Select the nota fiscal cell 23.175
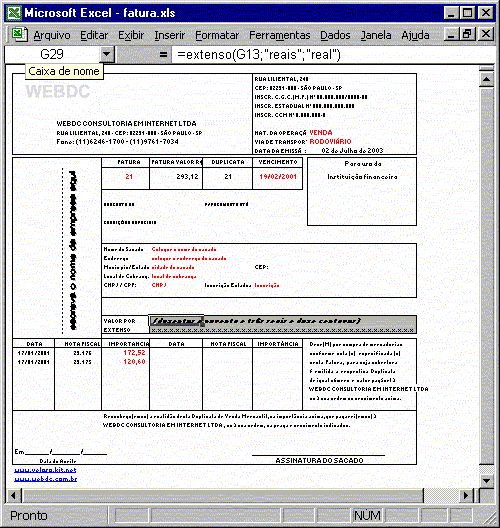The height and width of the screenshot is (528, 500). pyautogui.click(x=82, y=362)
